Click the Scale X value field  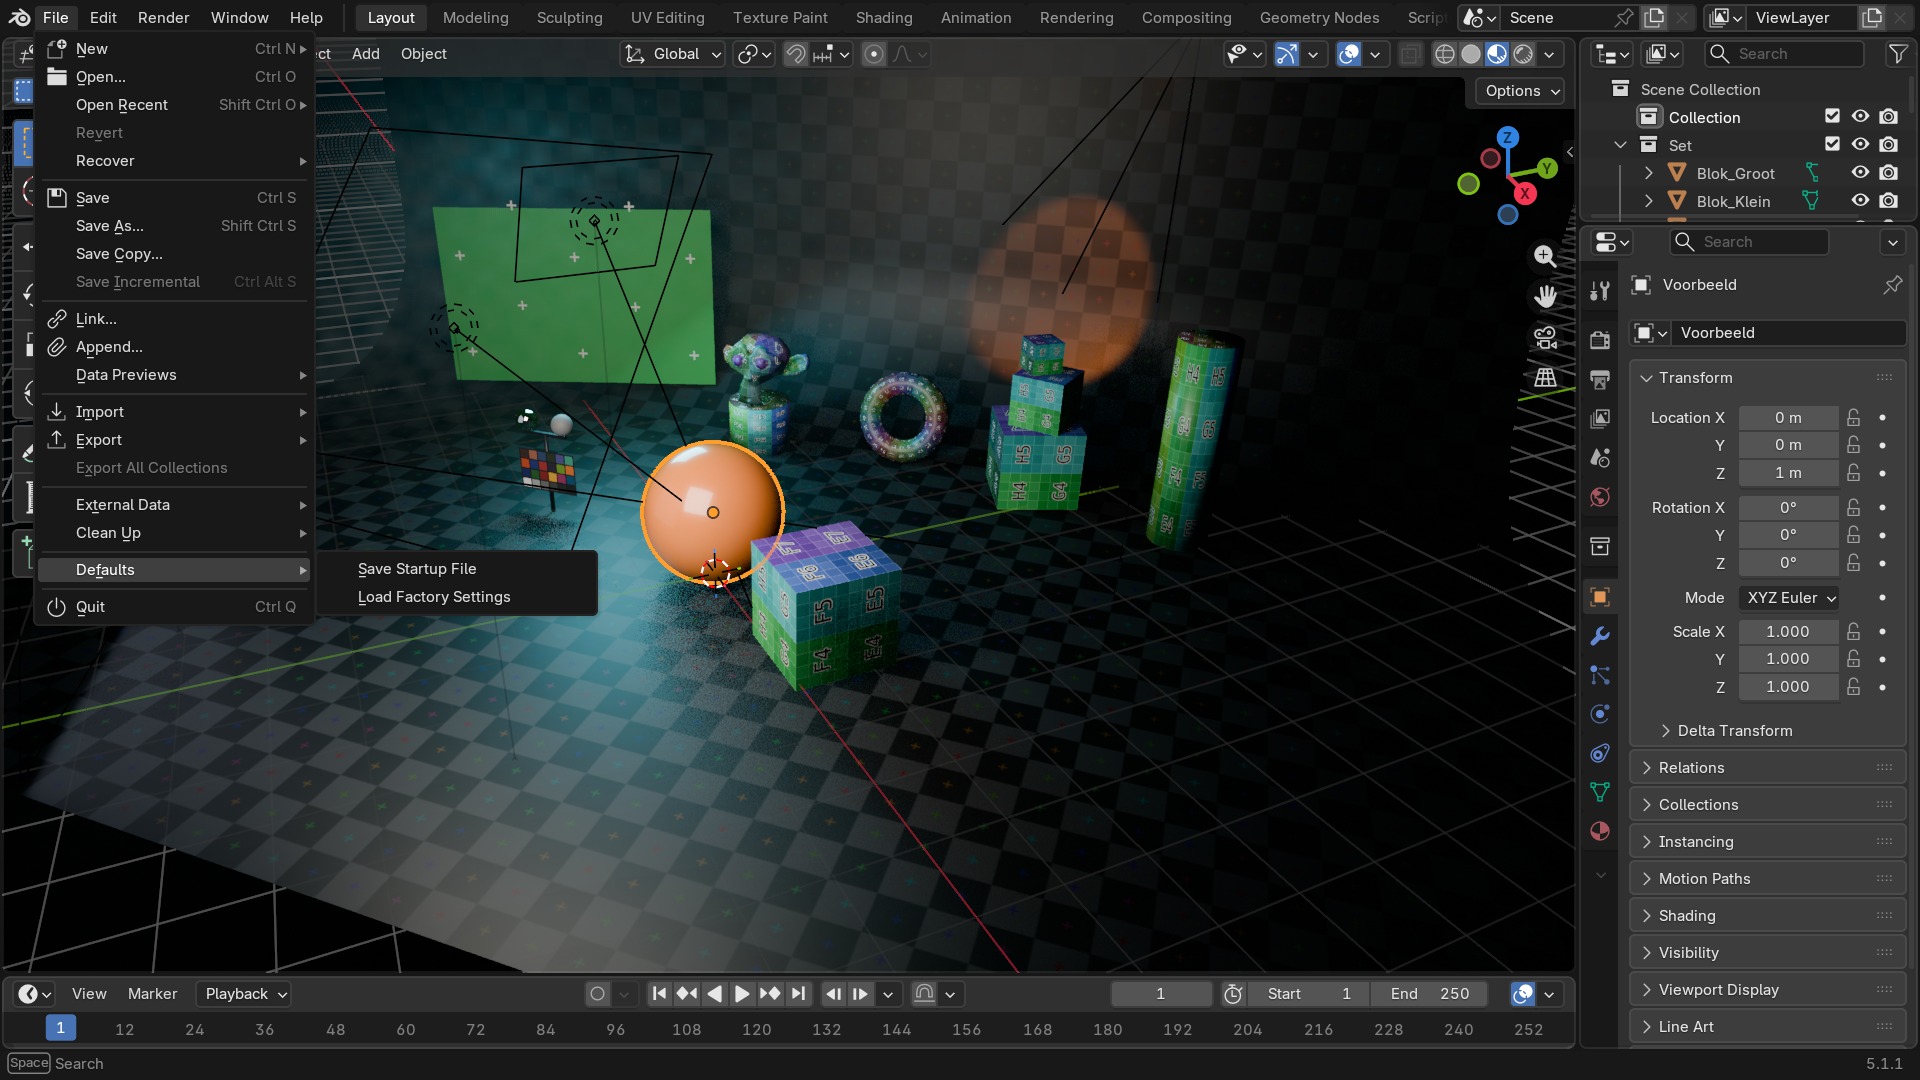point(1788,632)
